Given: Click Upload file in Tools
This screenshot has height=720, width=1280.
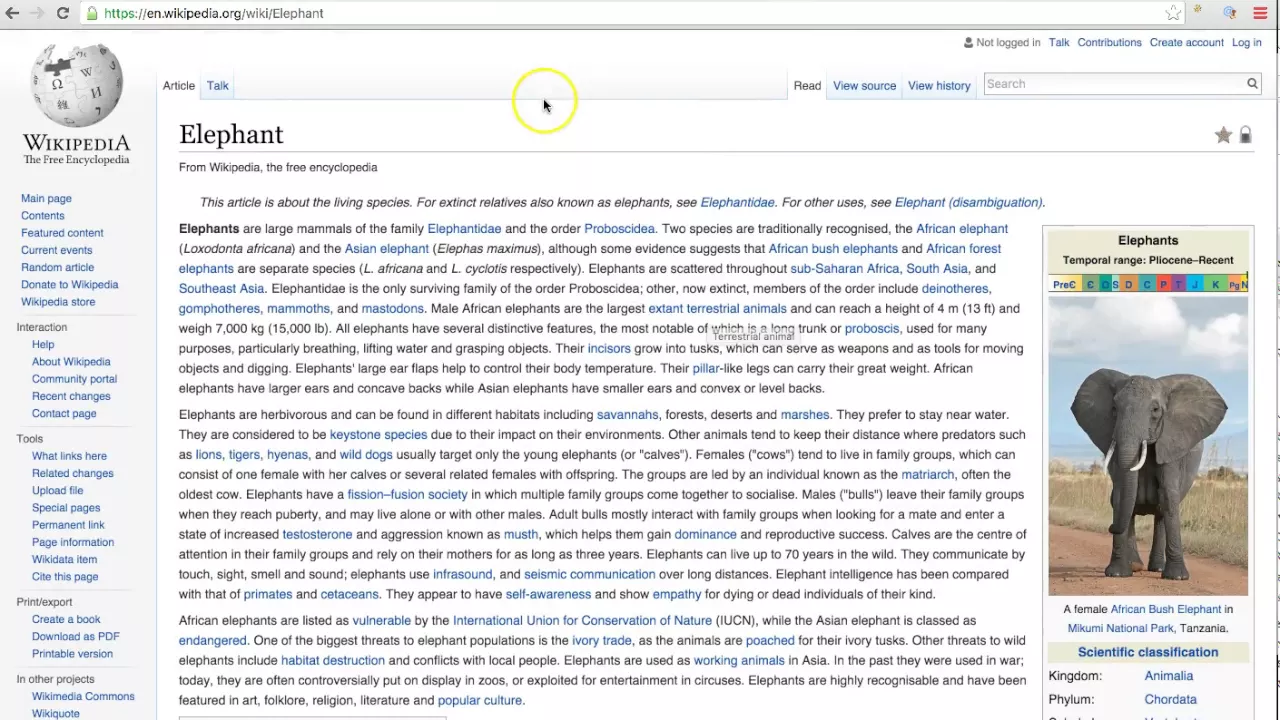Looking at the screenshot, I should click(x=57, y=490).
